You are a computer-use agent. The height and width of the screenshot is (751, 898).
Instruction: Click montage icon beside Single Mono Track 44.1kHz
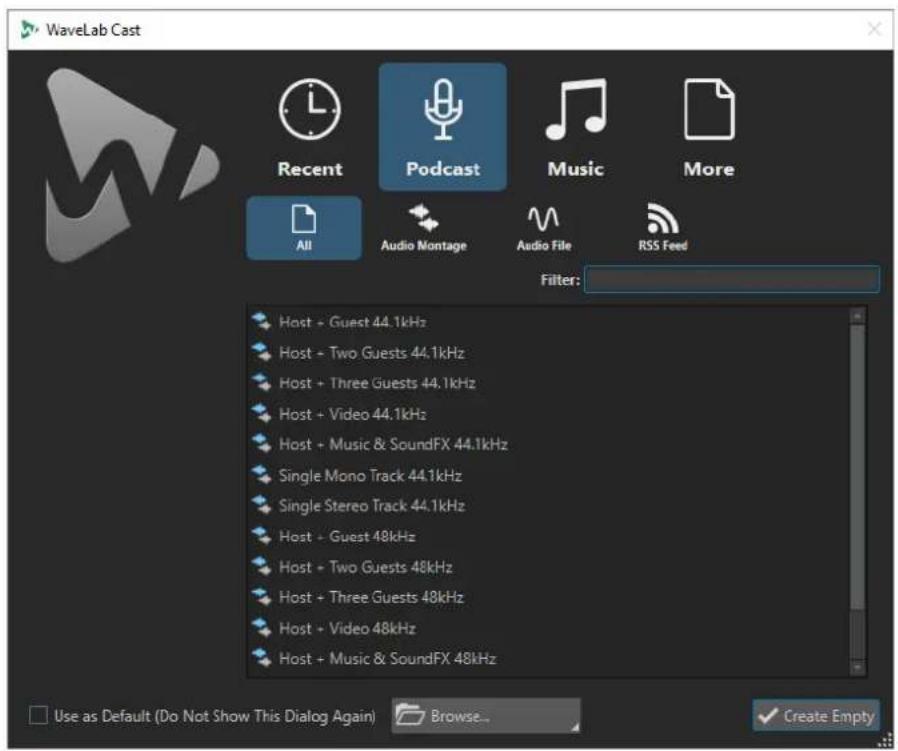coord(261,474)
